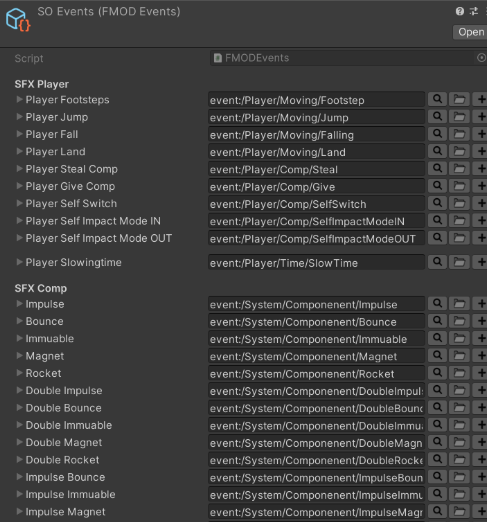Click the Player Self Impact Mode IN label
487x522 pixels.
point(93,221)
